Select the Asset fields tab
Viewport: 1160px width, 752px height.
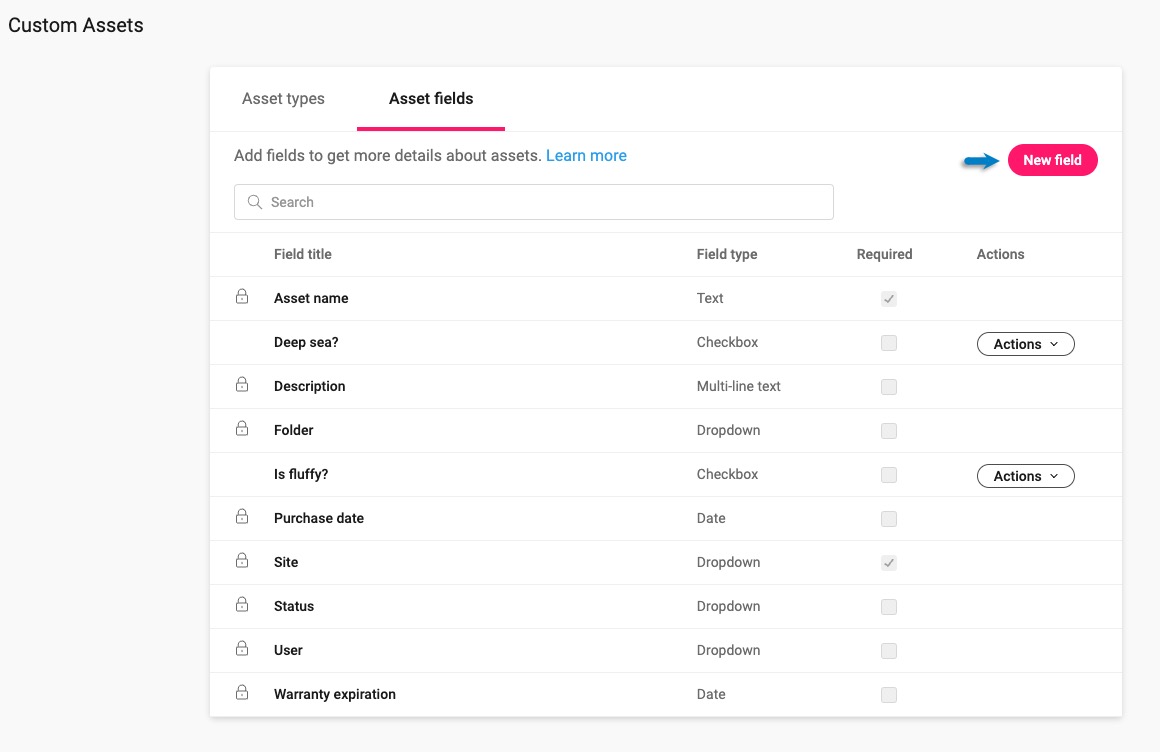431,98
